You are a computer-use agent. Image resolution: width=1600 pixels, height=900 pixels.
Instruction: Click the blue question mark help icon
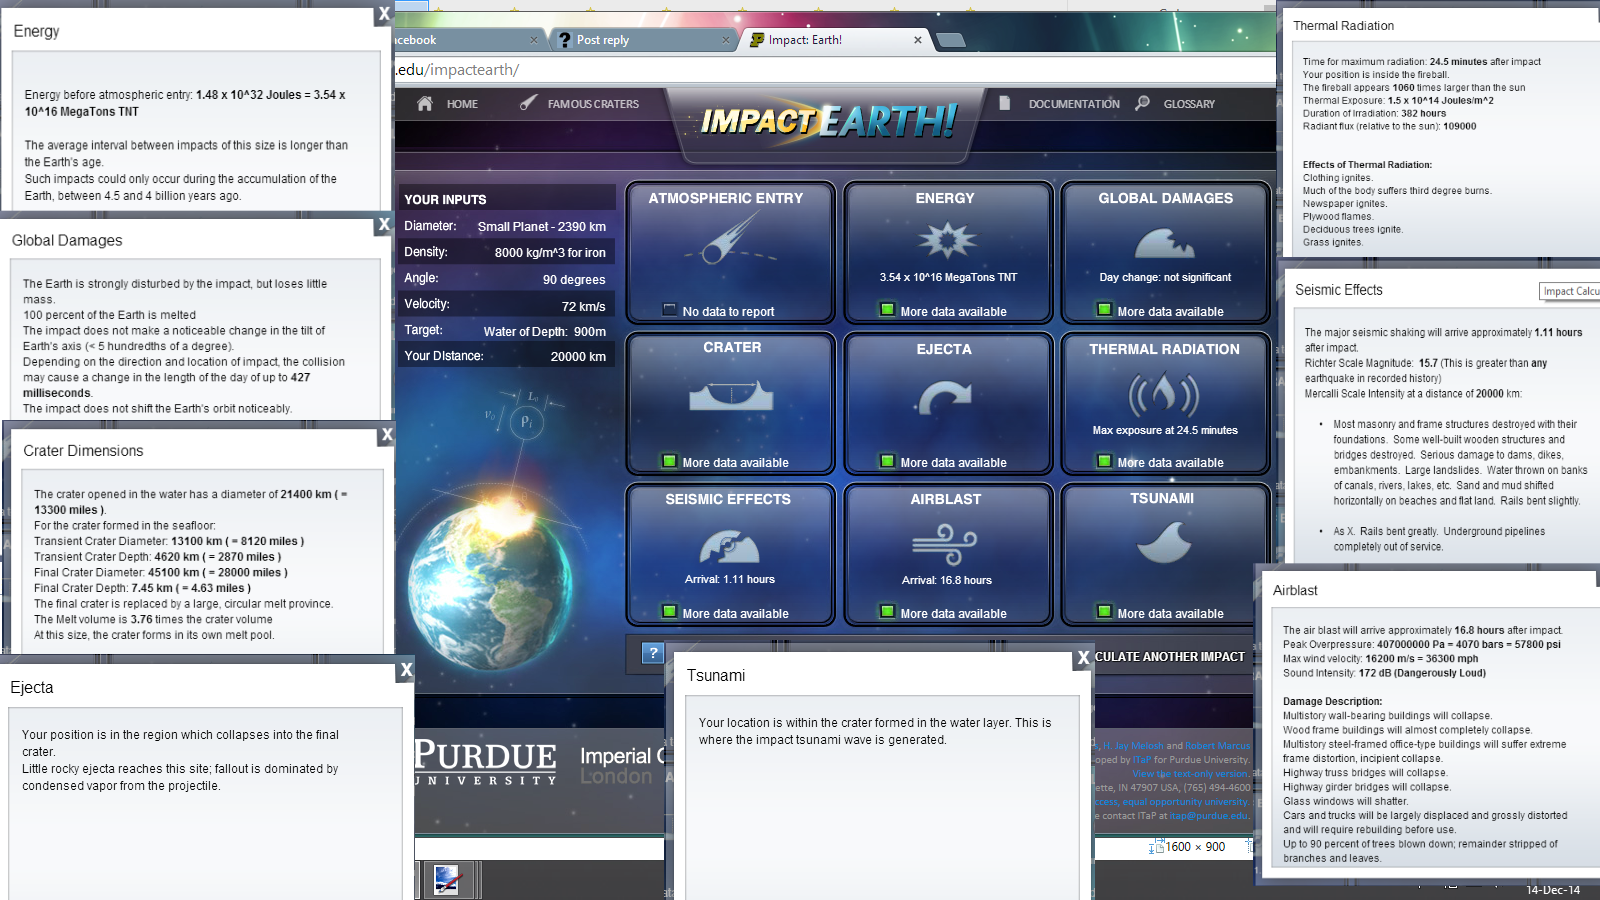click(653, 653)
